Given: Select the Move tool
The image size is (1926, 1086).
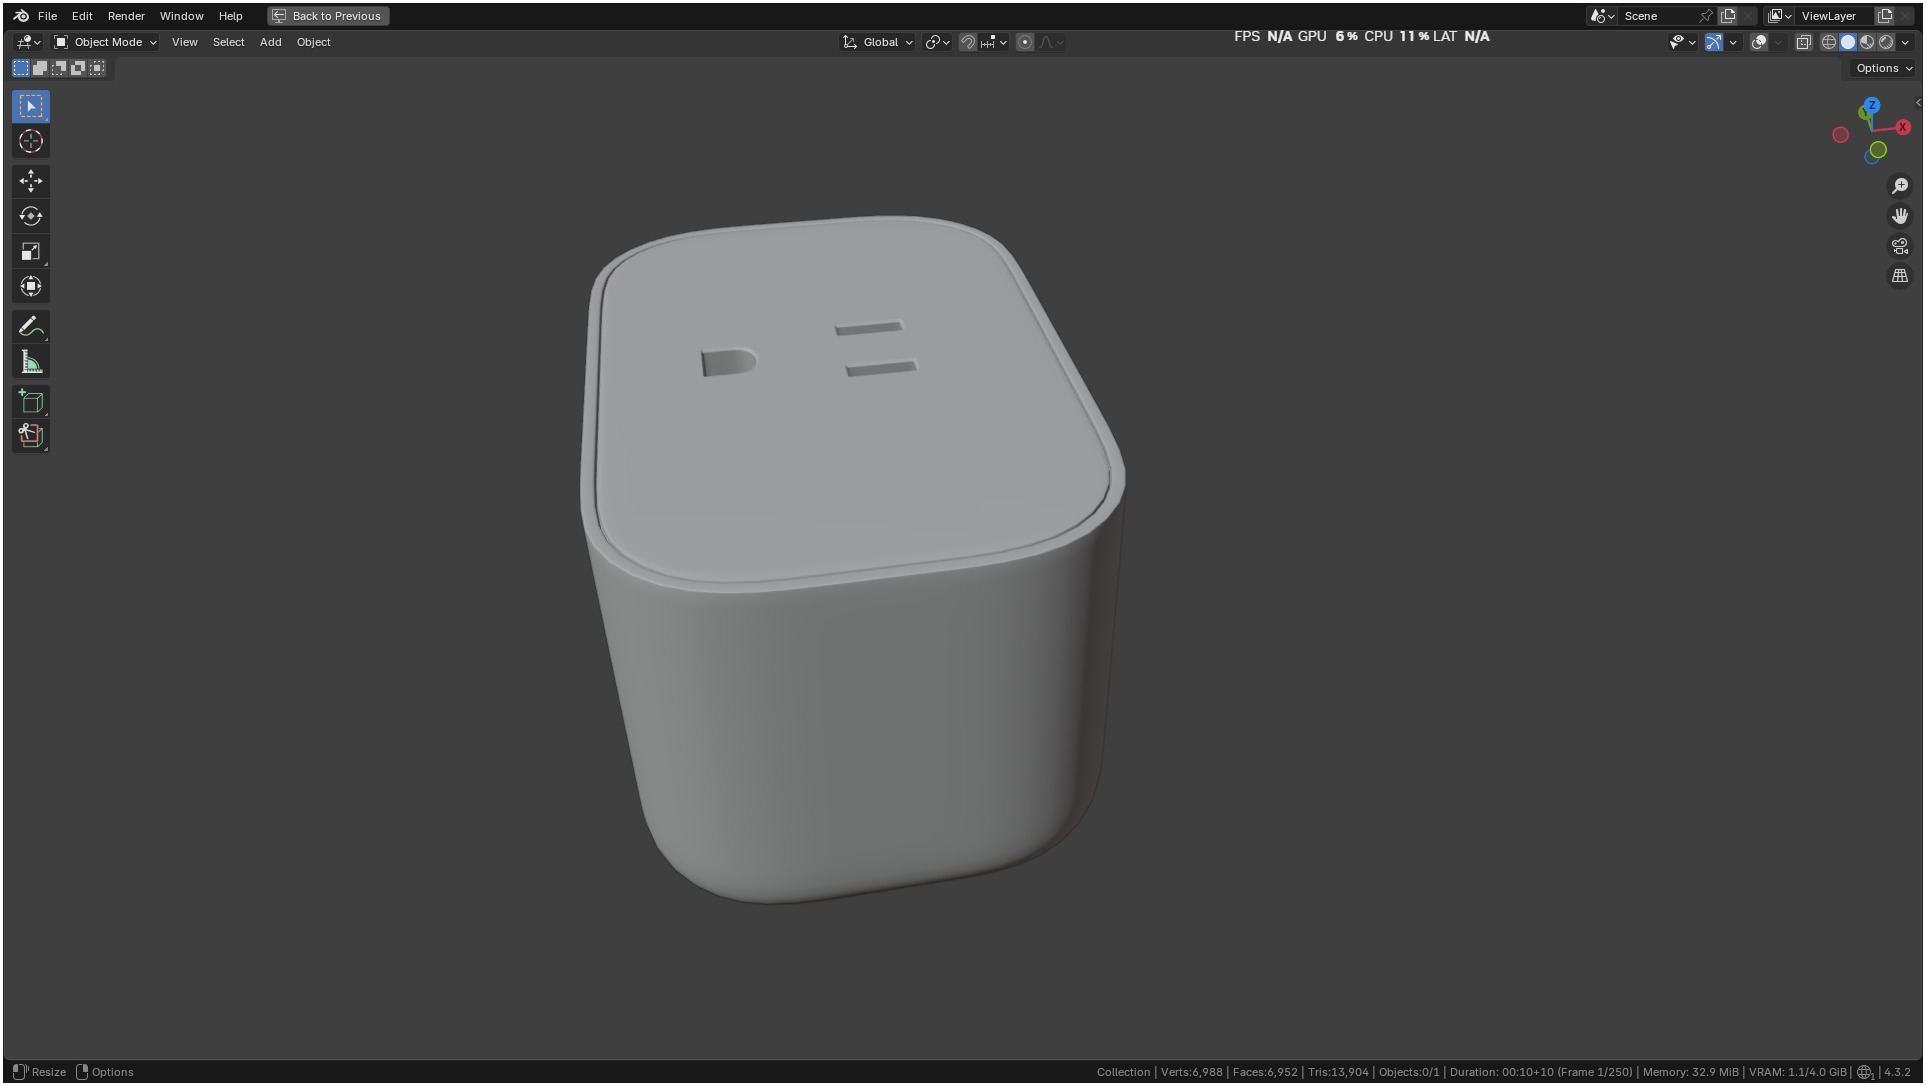Looking at the screenshot, I should 31,181.
